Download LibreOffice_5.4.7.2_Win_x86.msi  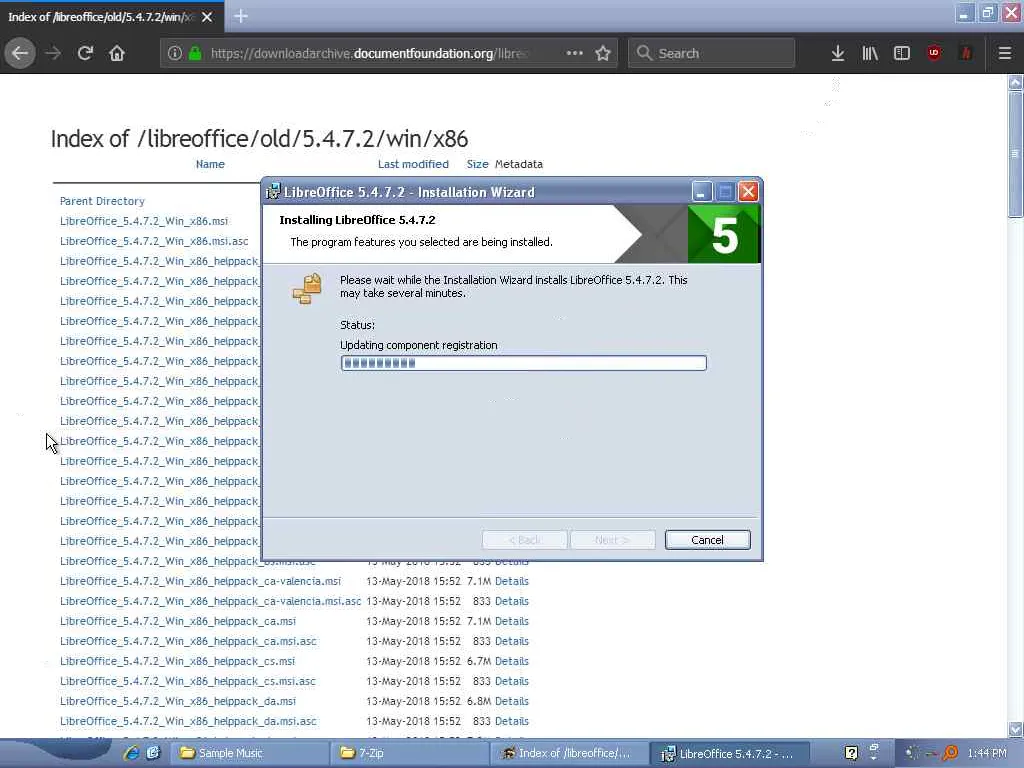(144, 221)
